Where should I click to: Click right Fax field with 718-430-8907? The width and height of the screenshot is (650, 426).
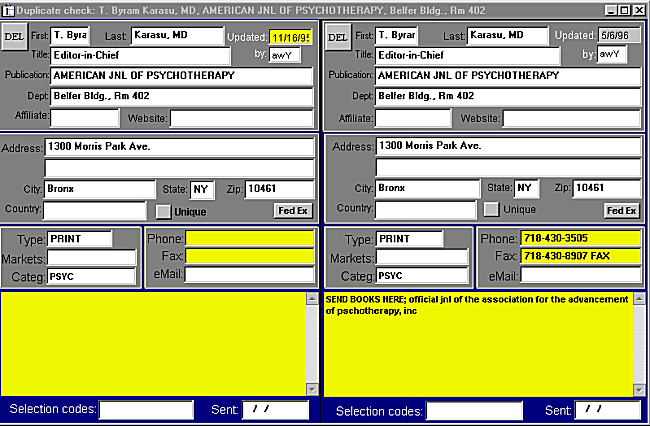pyautogui.click(x=576, y=257)
